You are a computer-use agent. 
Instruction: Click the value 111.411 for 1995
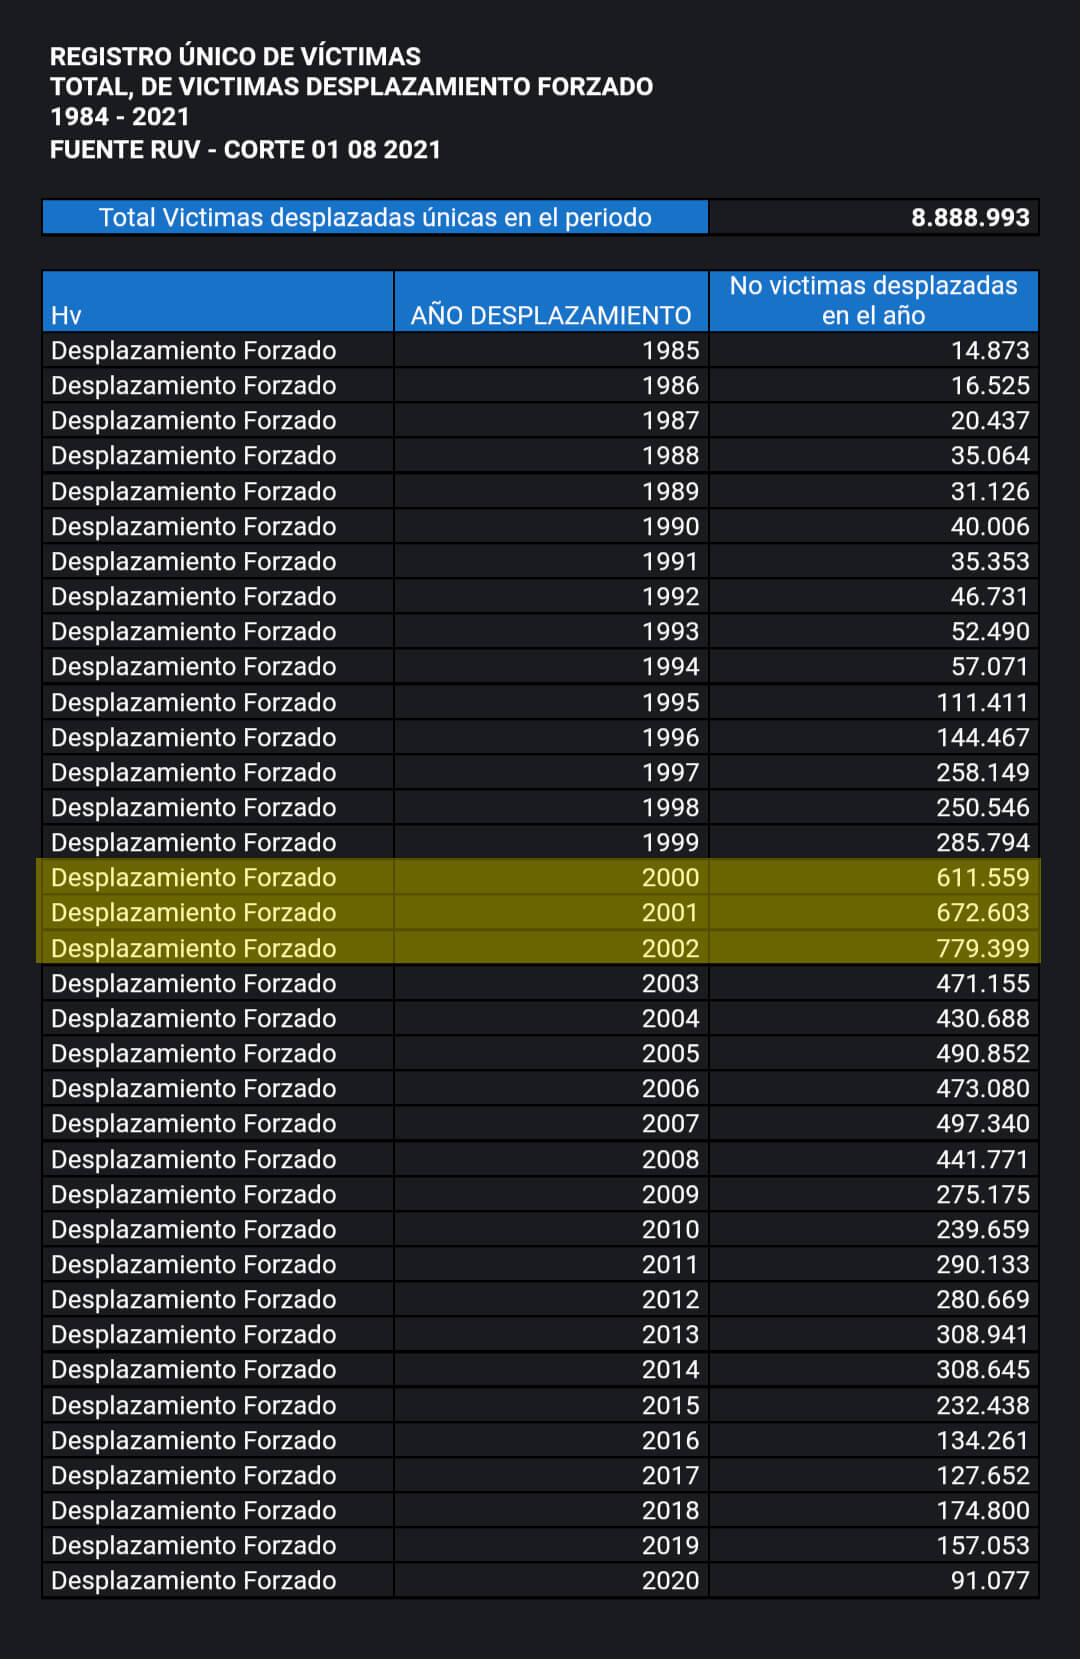[x=983, y=703]
